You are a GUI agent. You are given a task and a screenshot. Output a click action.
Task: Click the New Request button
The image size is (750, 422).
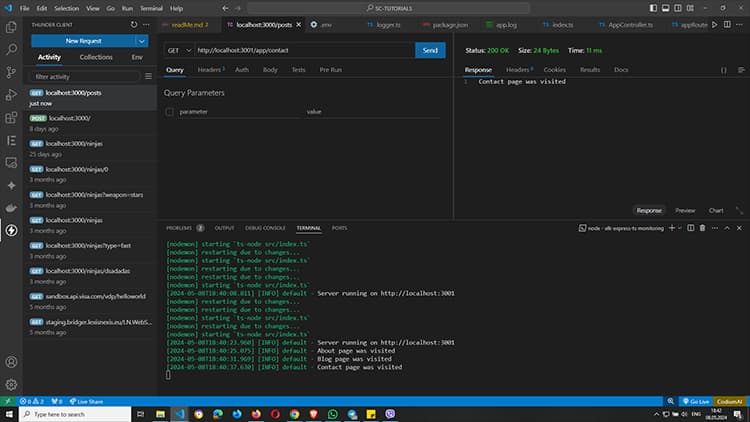point(83,41)
